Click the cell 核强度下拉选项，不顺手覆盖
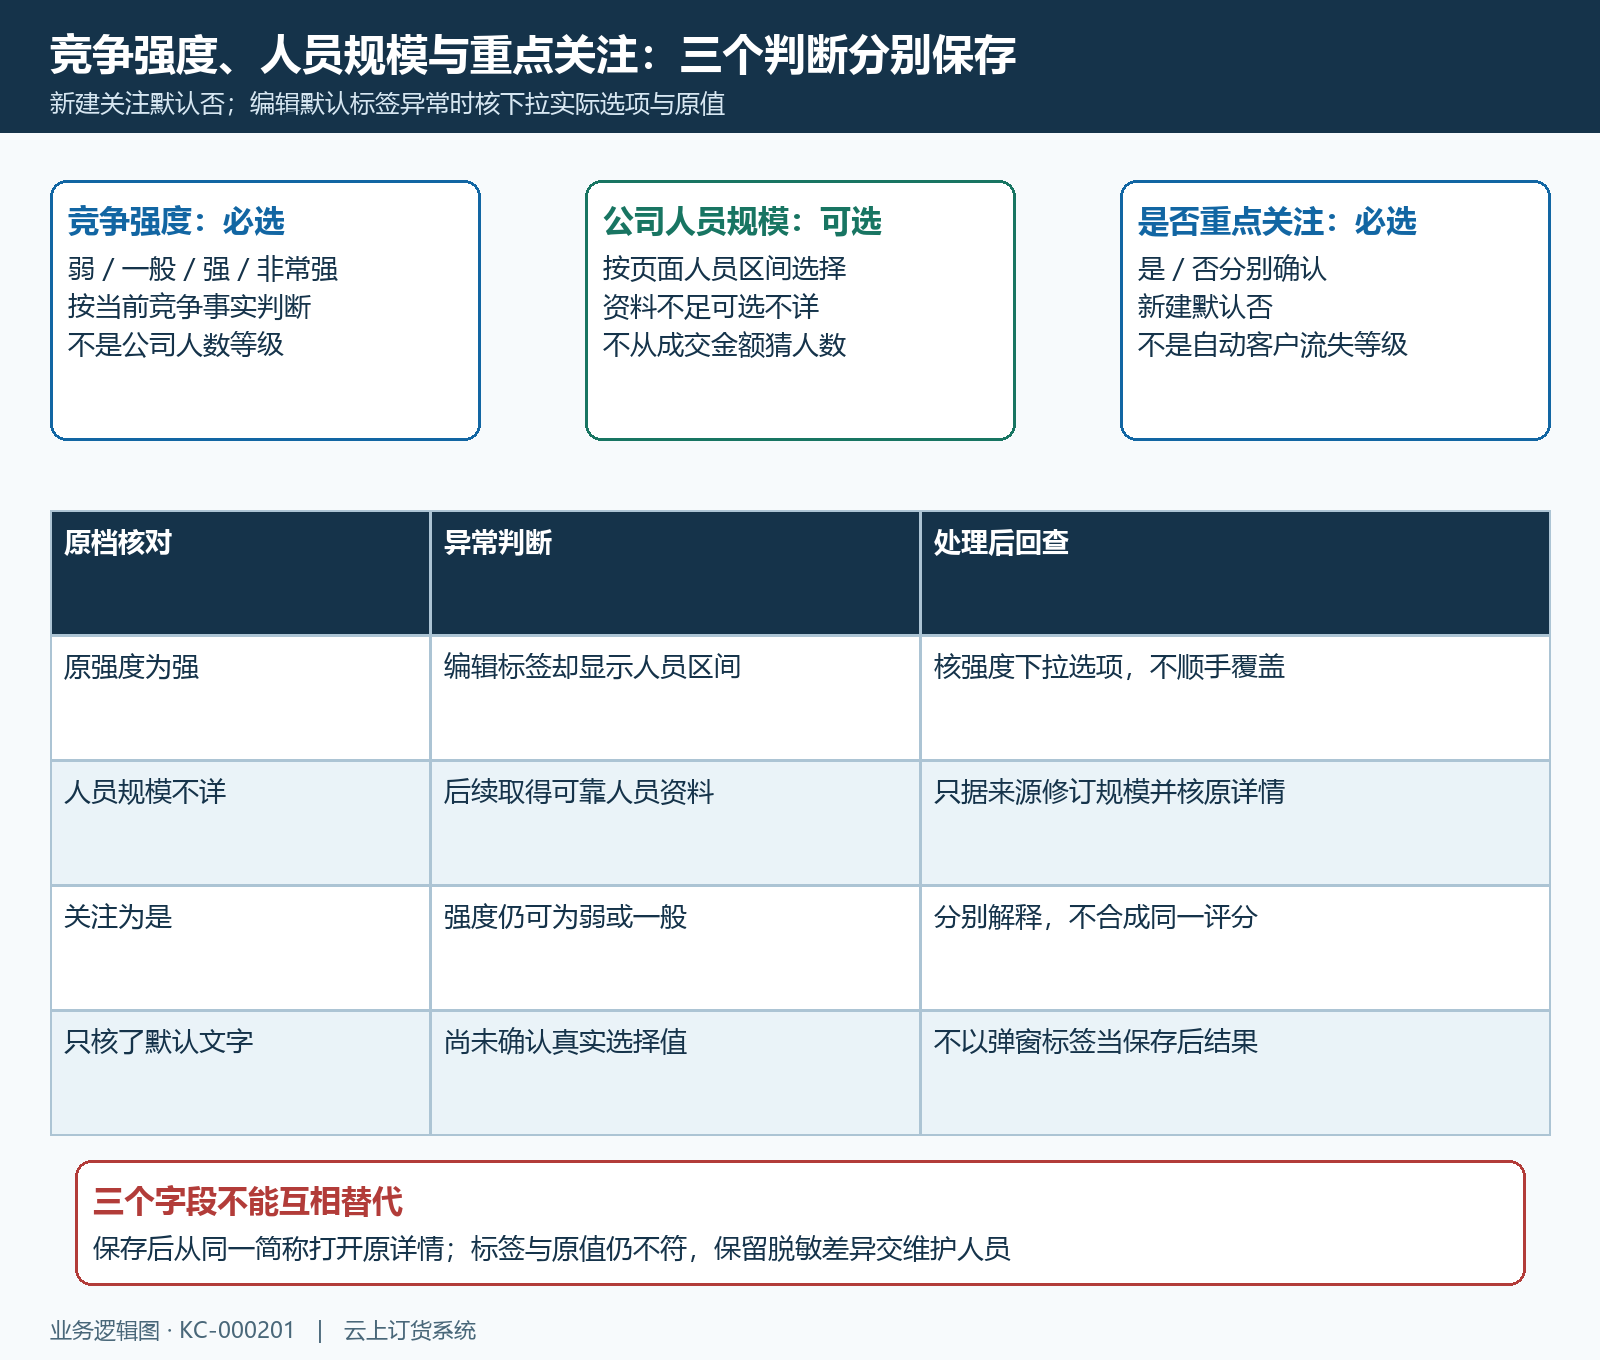1600x1360 pixels. pyautogui.click(x=1236, y=698)
